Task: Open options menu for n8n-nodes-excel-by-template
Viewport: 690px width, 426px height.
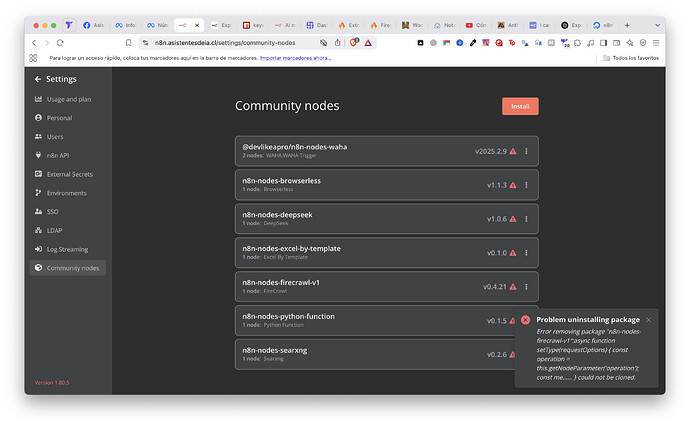Action: [x=526, y=253]
